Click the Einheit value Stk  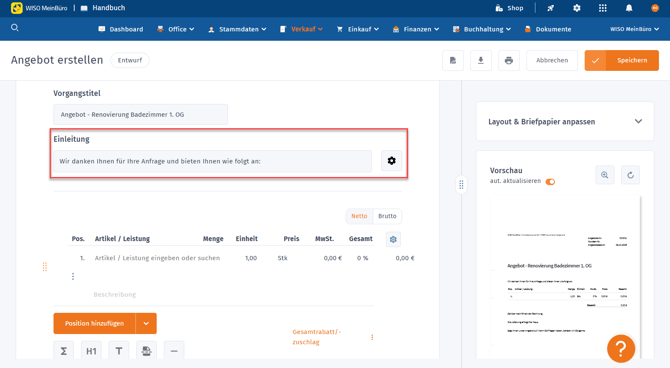point(282,258)
